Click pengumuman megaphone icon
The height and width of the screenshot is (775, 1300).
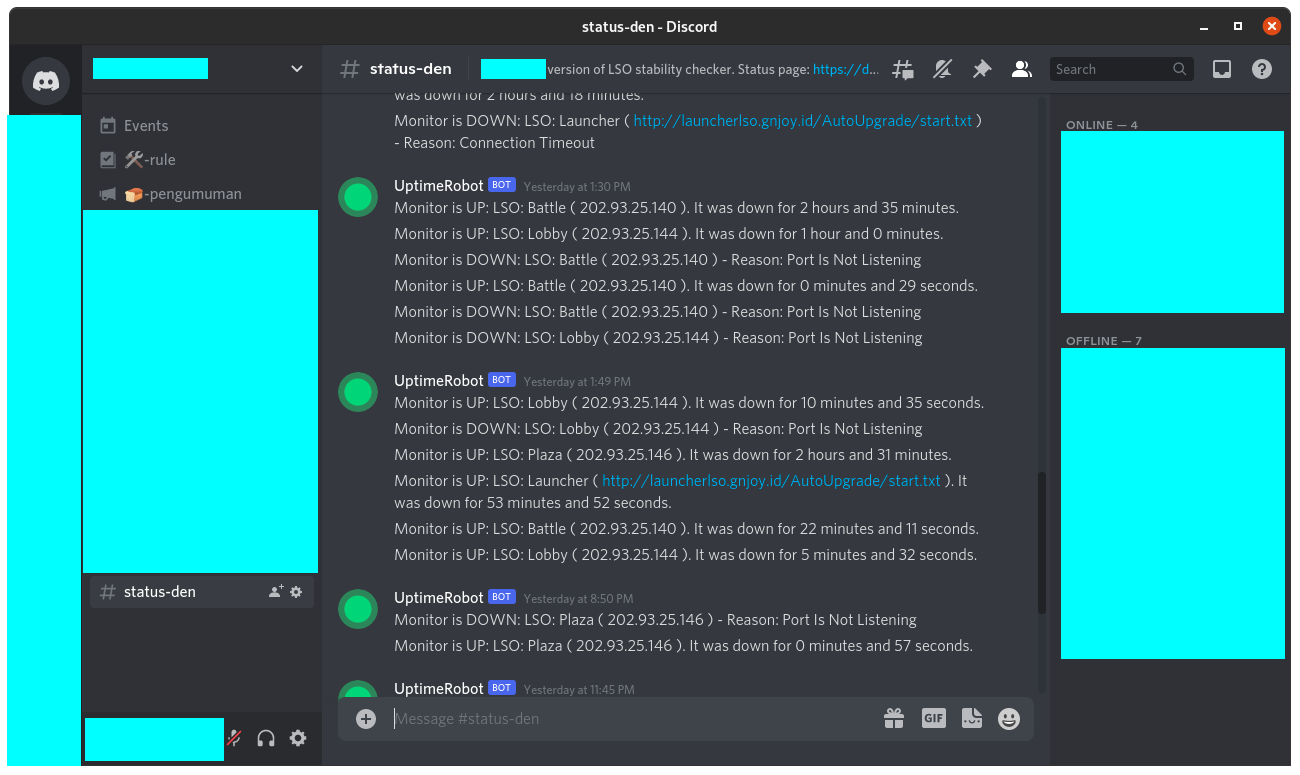pyautogui.click(x=108, y=194)
